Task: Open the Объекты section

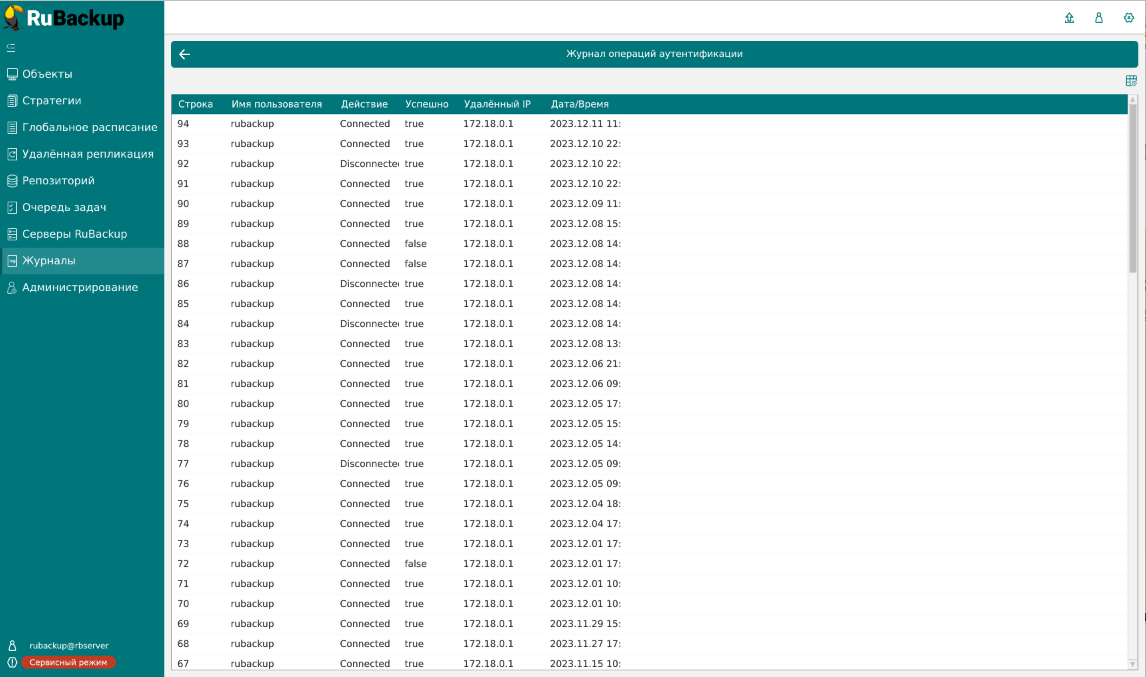Action: click(47, 74)
